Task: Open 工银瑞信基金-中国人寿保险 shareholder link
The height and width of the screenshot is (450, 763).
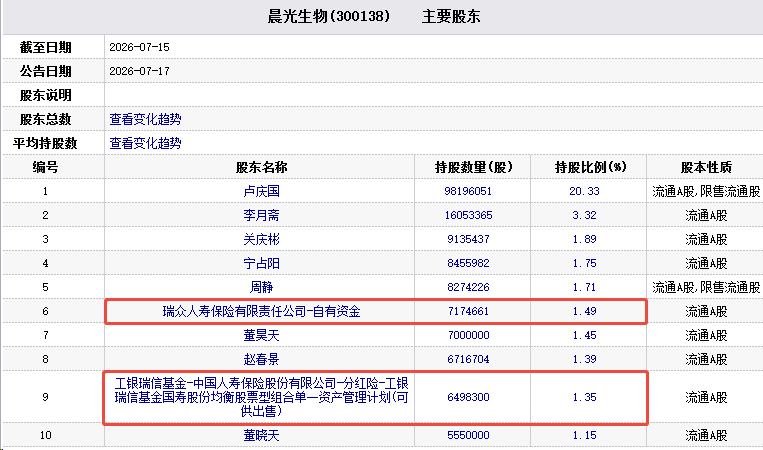Action: 261,397
